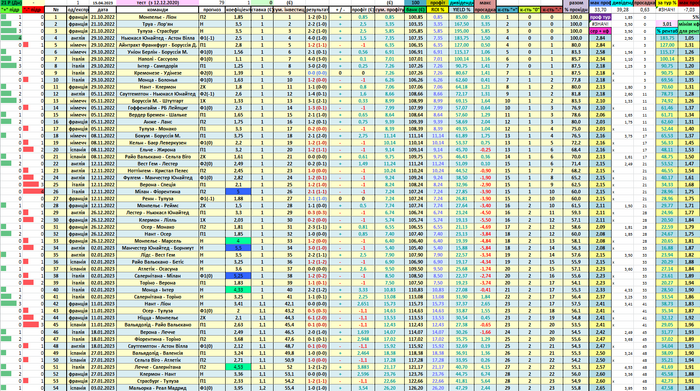Click the 'Вест Гем - Лестер' cell
Viewport: 700px width, 391px height.
[158, 164]
